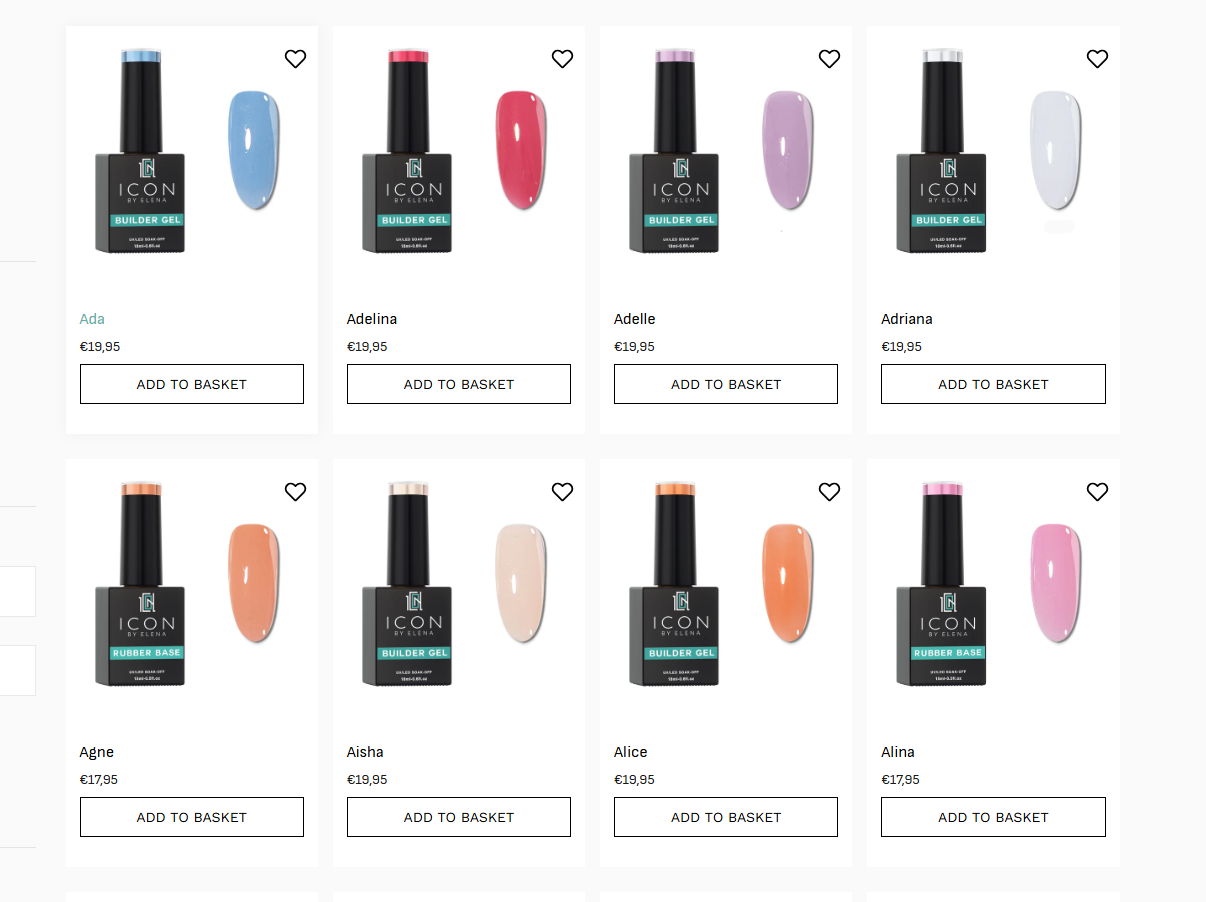View the red Adelina nail swatch
The width and height of the screenshot is (1206, 902).
click(521, 150)
